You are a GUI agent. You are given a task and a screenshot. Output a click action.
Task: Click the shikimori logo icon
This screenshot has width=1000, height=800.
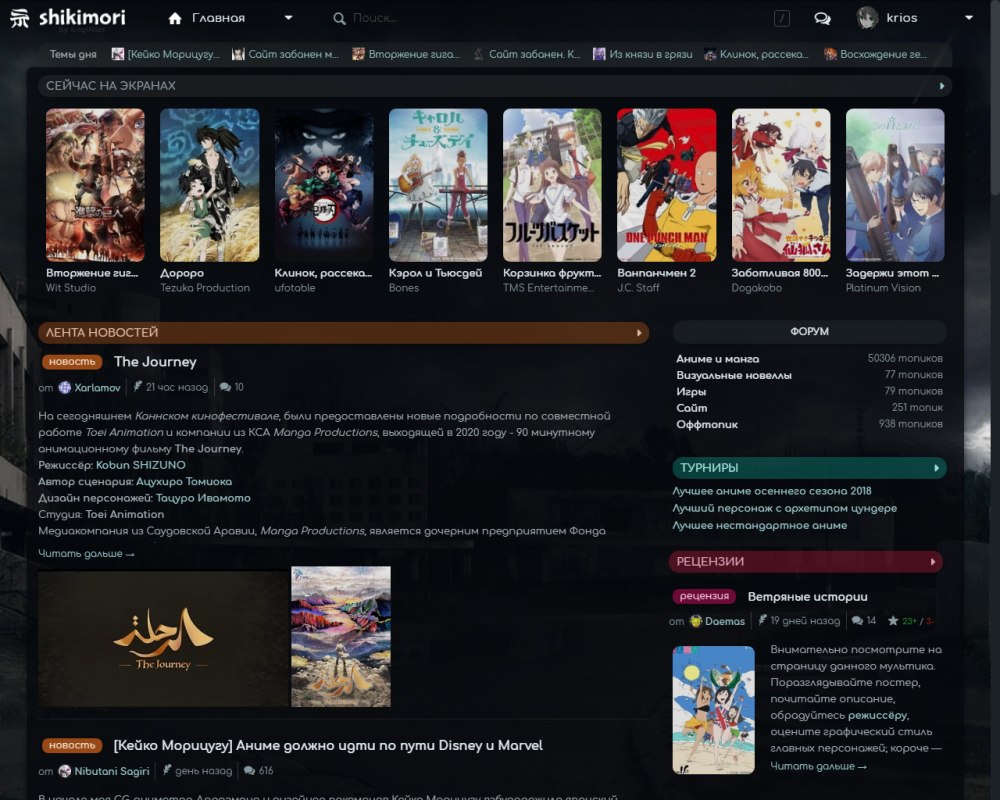pyautogui.click(x=20, y=18)
